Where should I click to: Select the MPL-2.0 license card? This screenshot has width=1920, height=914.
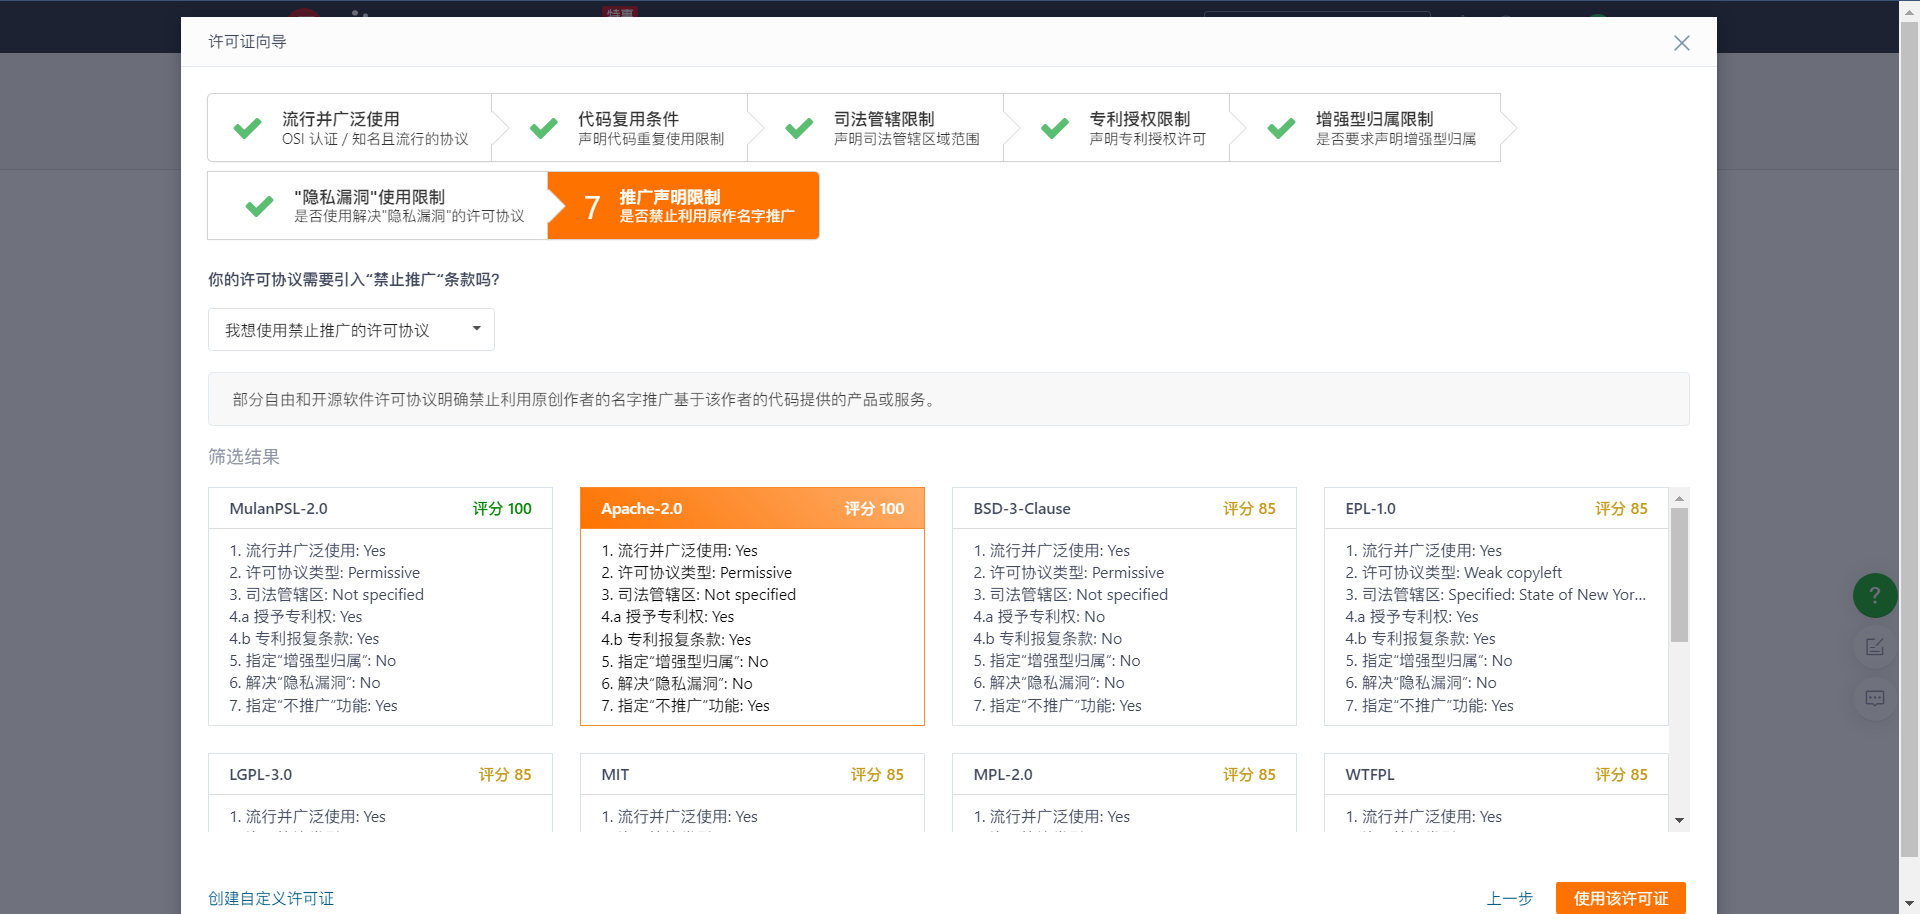(1124, 793)
